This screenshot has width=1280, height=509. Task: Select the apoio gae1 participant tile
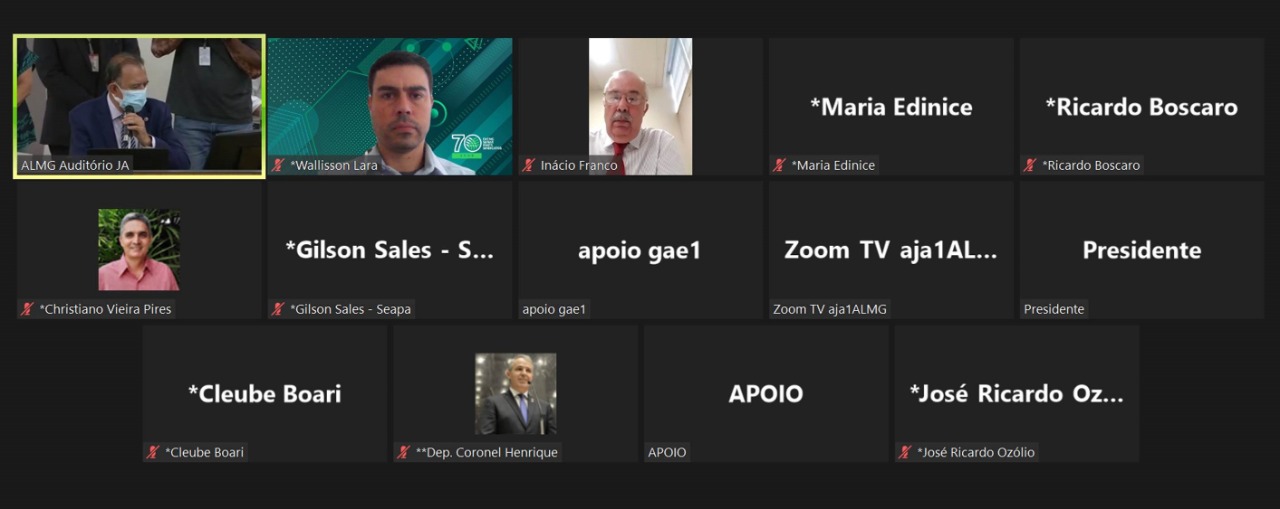(x=640, y=250)
